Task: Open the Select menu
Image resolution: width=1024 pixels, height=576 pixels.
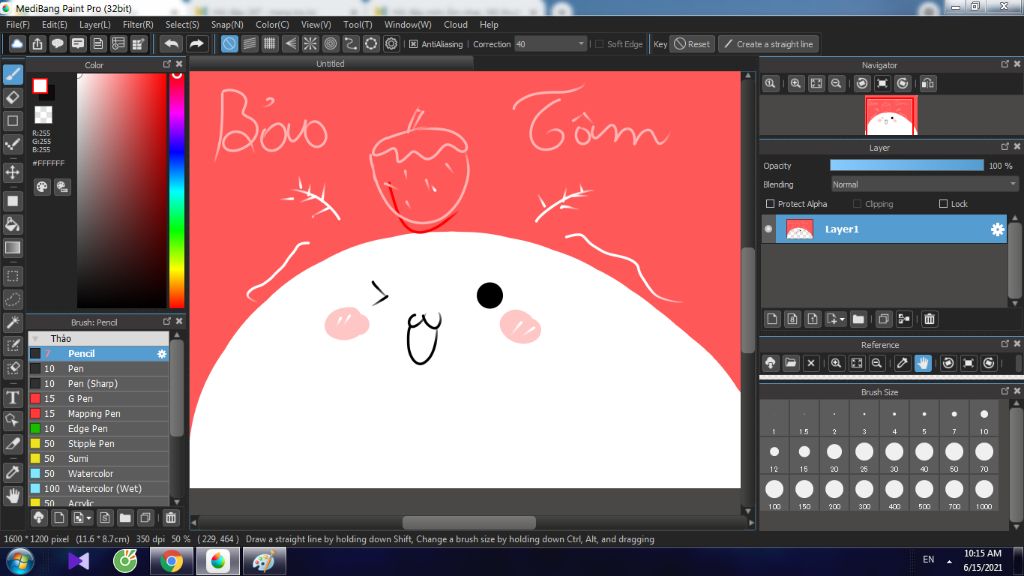Action: pyautogui.click(x=182, y=24)
